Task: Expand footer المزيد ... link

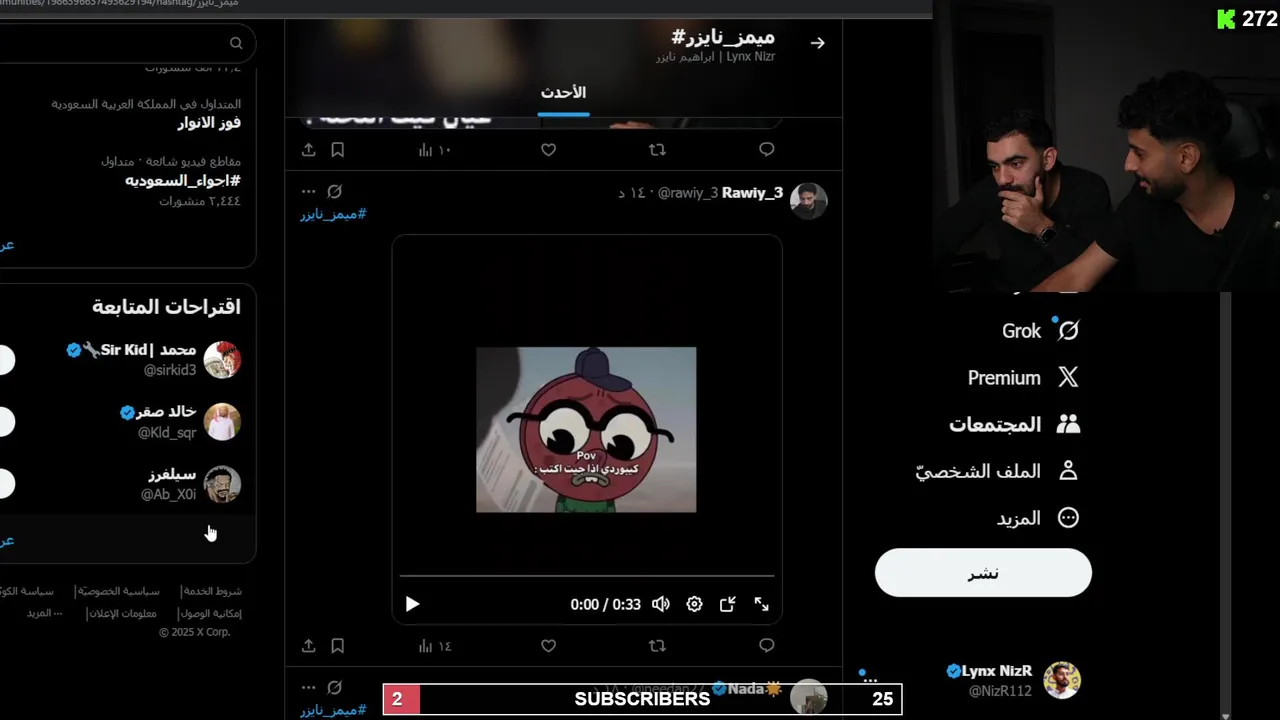Action: (x=44, y=613)
